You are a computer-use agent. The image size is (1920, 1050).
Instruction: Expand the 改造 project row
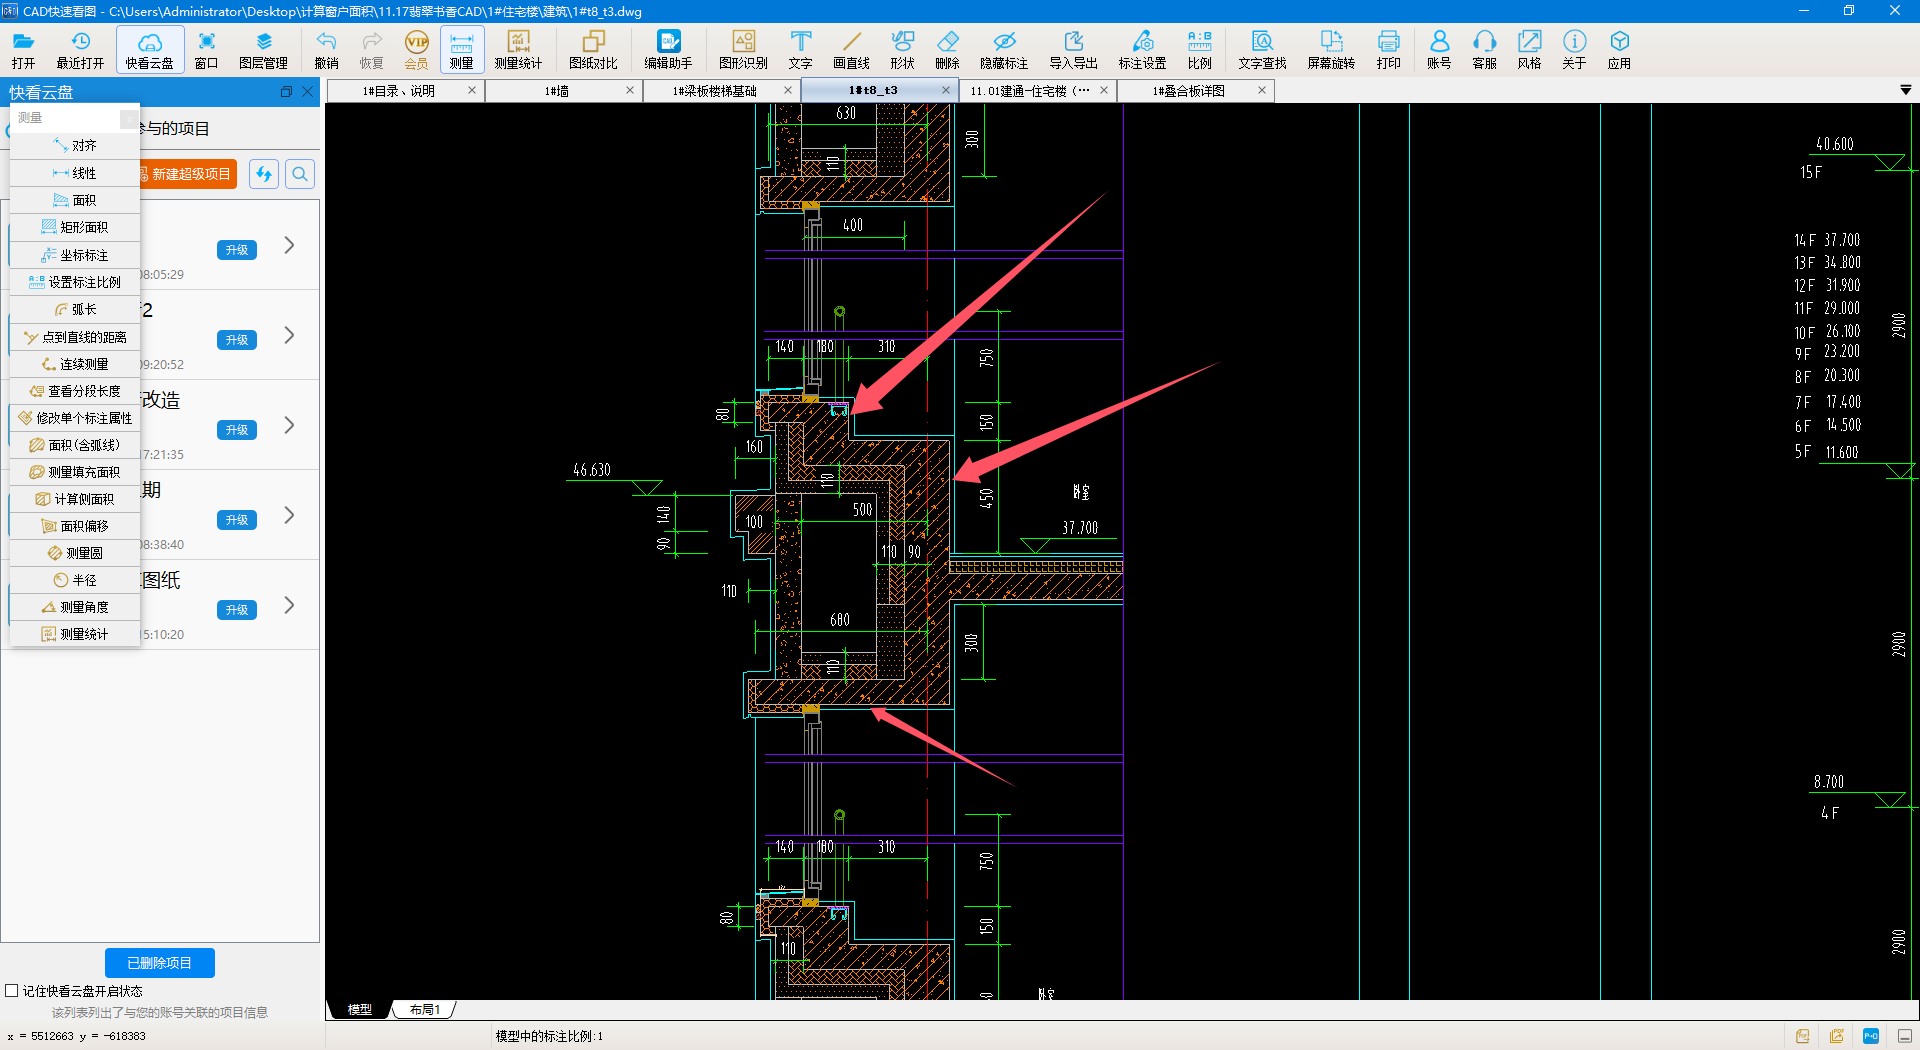coord(289,425)
